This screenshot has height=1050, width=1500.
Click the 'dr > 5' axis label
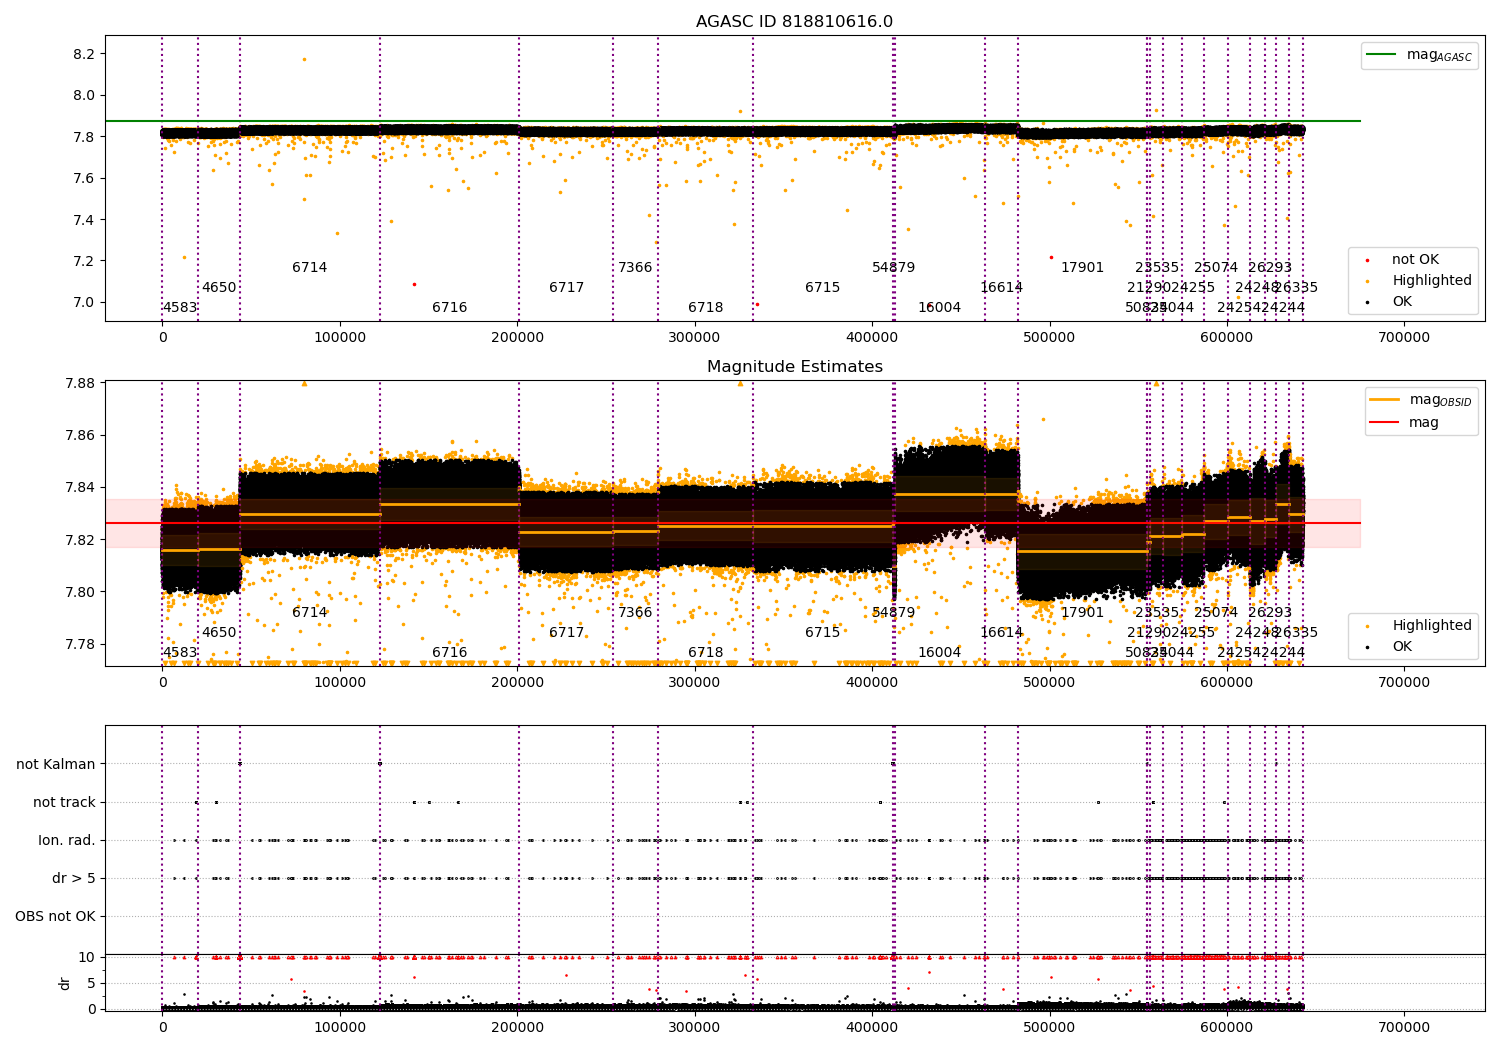(74, 878)
